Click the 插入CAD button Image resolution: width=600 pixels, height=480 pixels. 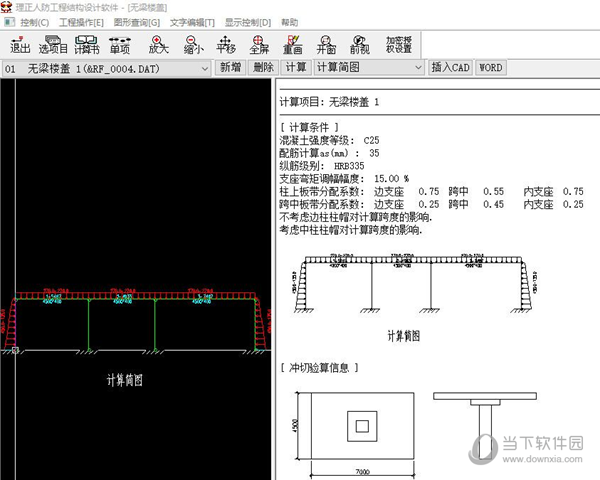pos(450,68)
